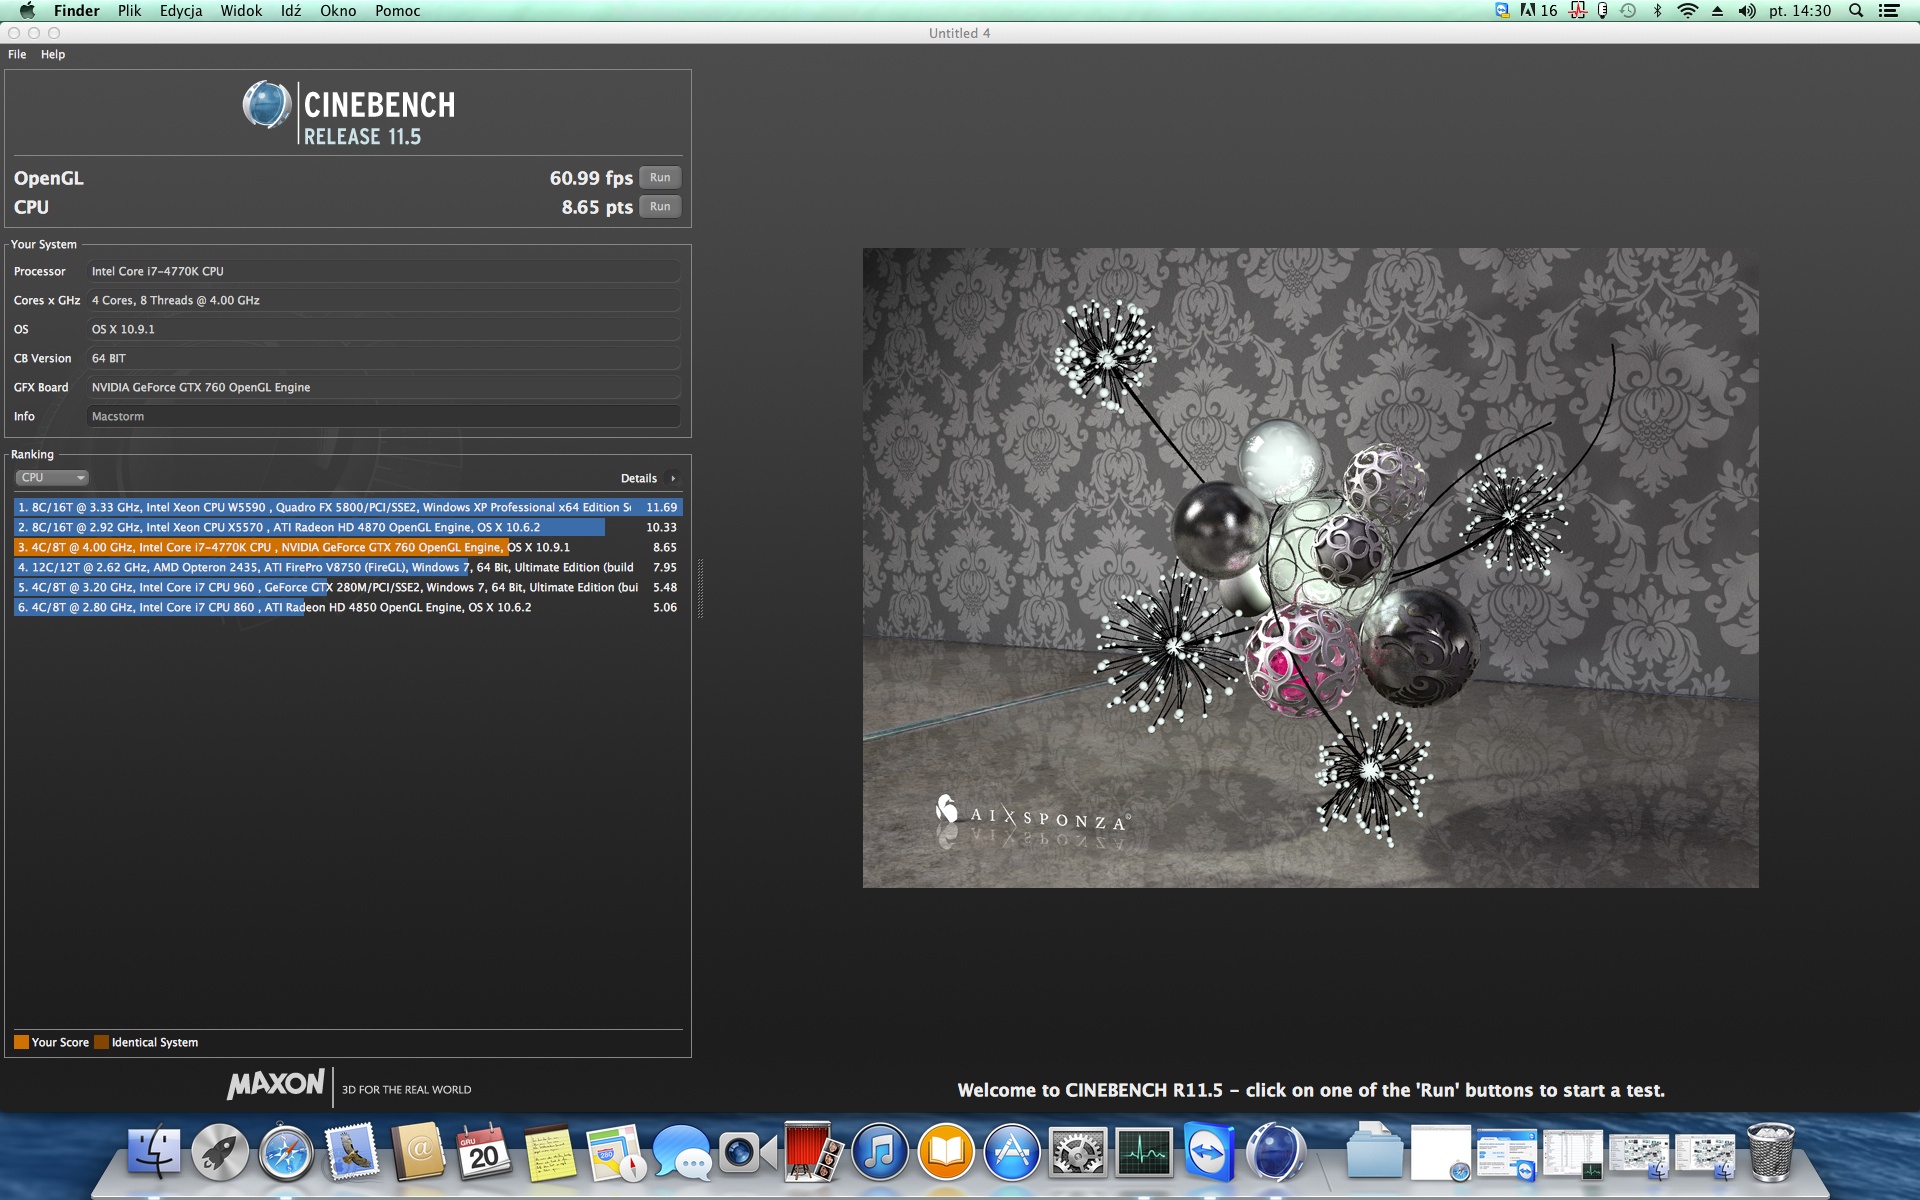Click the orange Your Score legend swatch
1920x1200 pixels.
pyautogui.click(x=21, y=1042)
